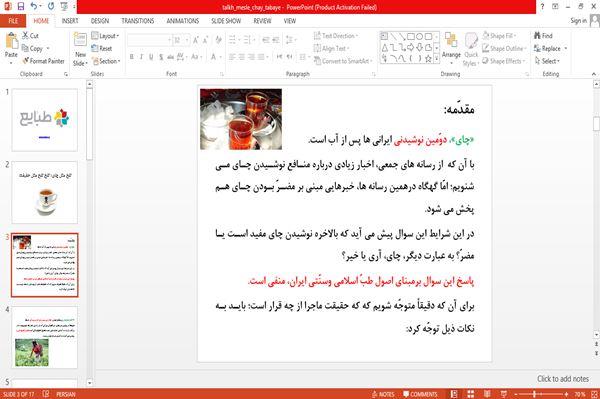Toggle Numbering list button

(x=248, y=40)
